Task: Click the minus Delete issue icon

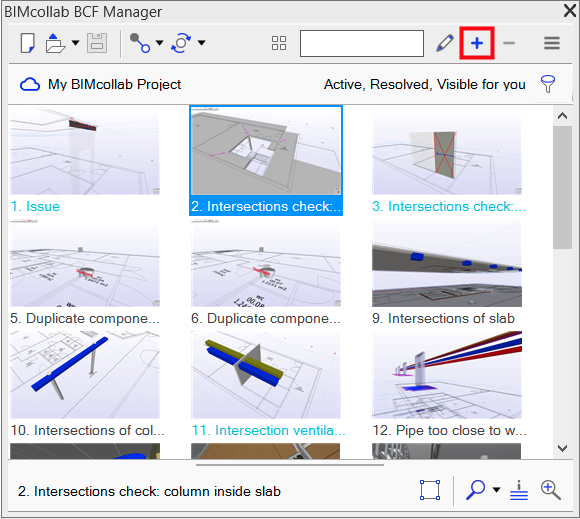Action: (509, 43)
